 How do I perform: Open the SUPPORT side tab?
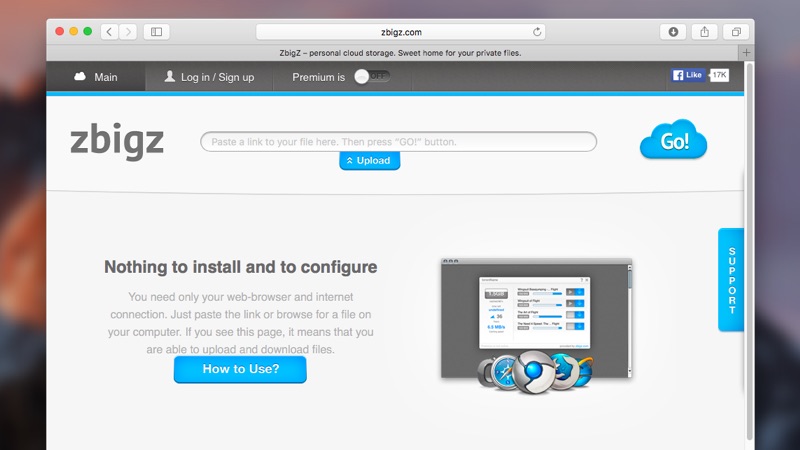click(731, 280)
